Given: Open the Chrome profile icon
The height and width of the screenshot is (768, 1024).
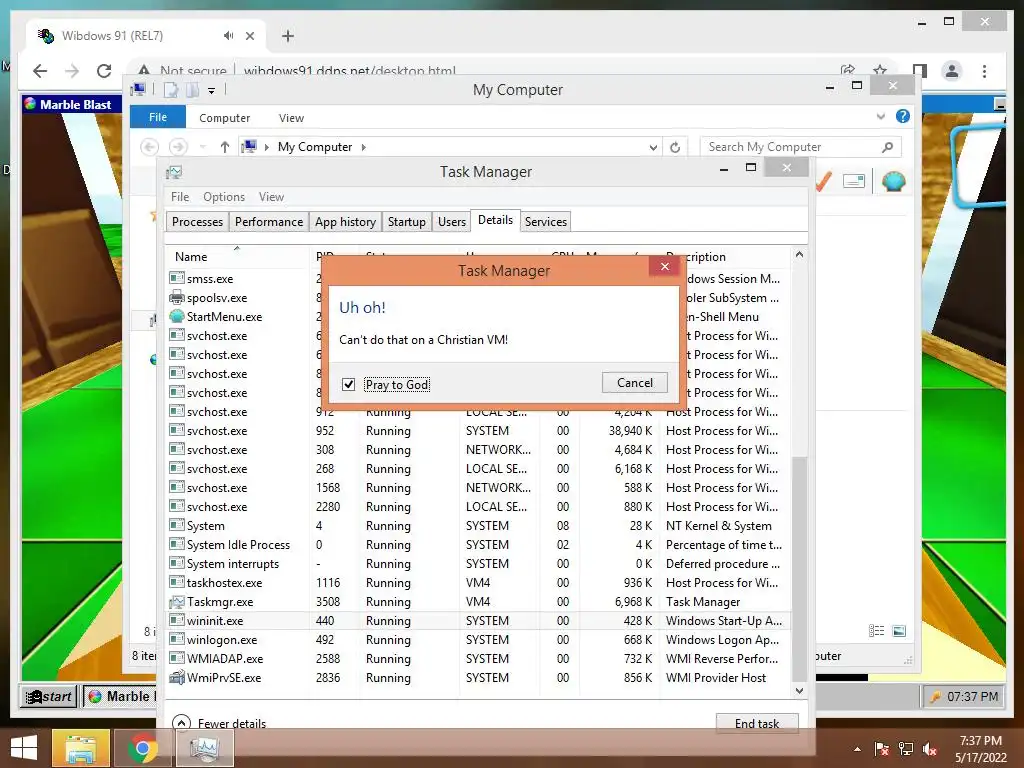Looking at the screenshot, I should pyautogui.click(x=952, y=71).
